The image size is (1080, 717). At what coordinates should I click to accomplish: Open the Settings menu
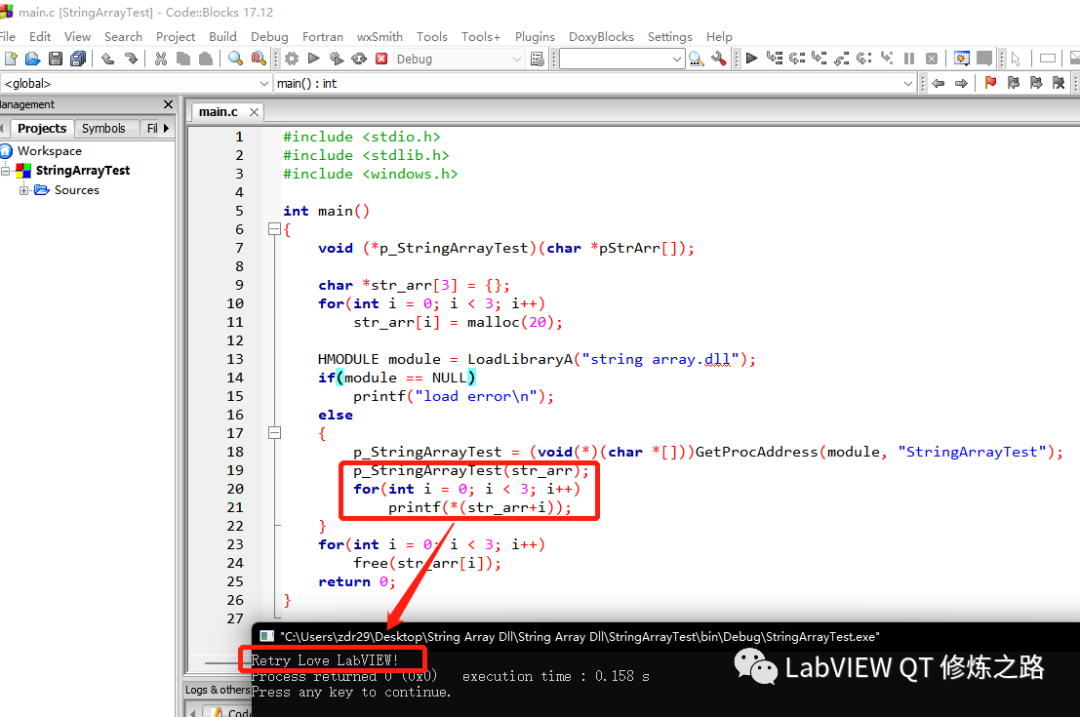pos(669,37)
